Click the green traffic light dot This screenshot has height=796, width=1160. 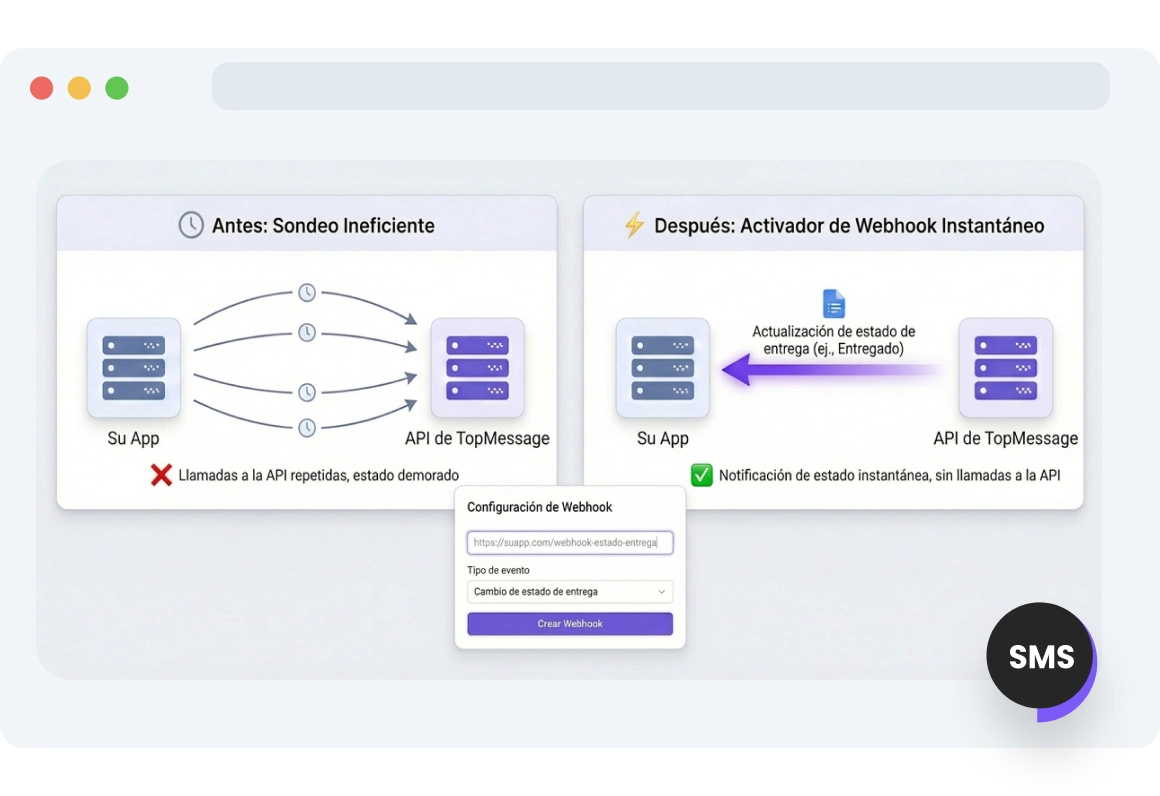click(117, 88)
